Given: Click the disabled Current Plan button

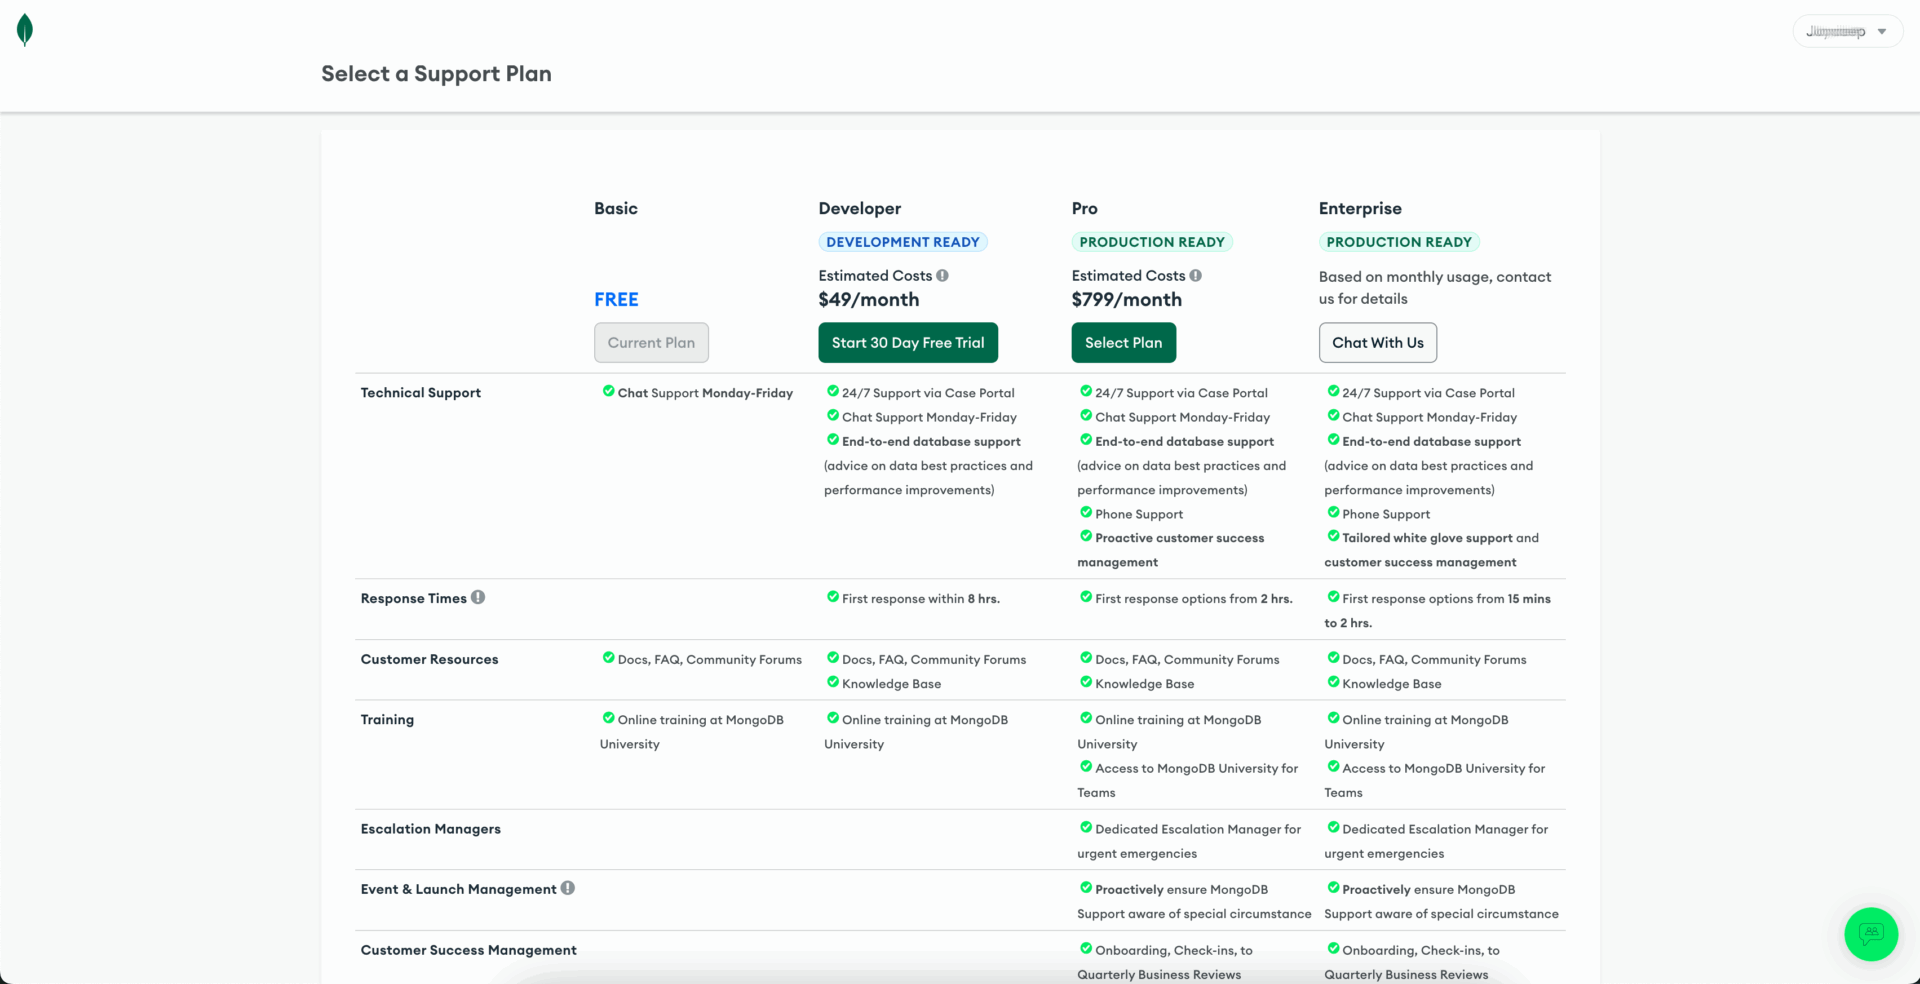Looking at the screenshot, I should pyautogui.click(x=651, y=342).
